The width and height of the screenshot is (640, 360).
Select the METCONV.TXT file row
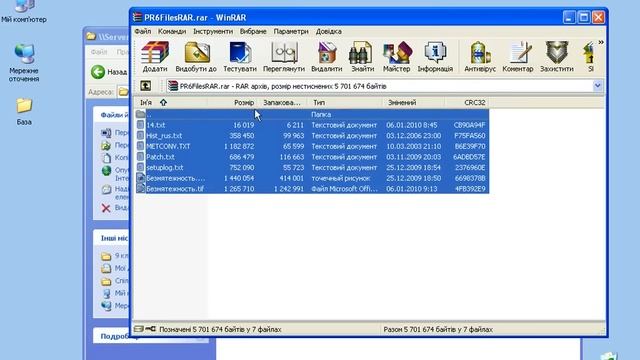pos(312,146)
